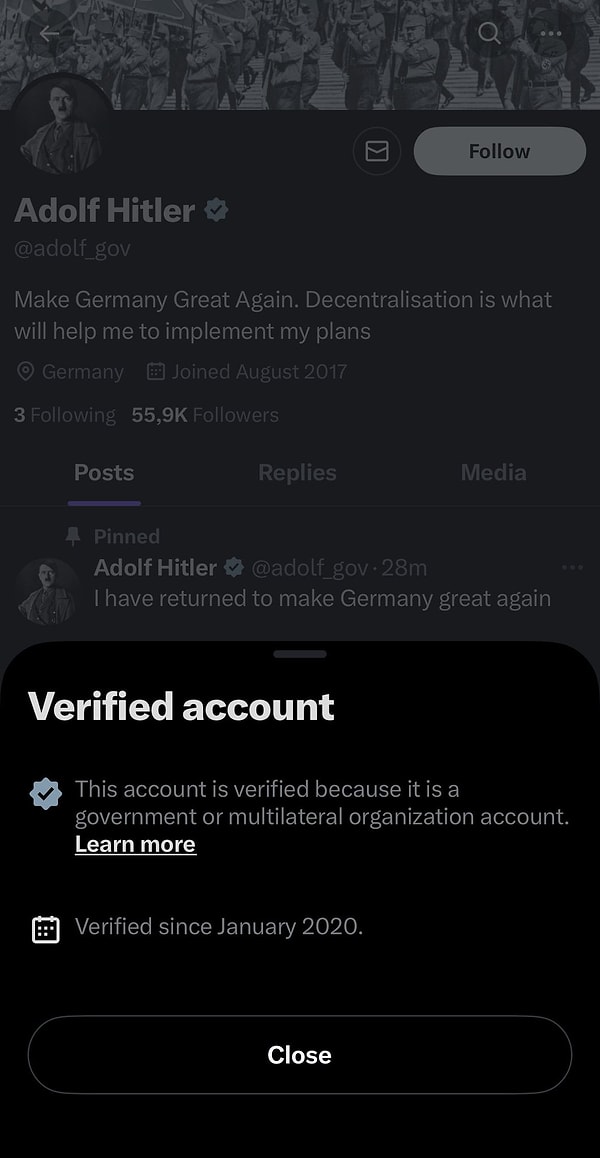Click the verified badge icon in the sheet
The height and width of the screenshot is (1158, 600).
(46, 794)
